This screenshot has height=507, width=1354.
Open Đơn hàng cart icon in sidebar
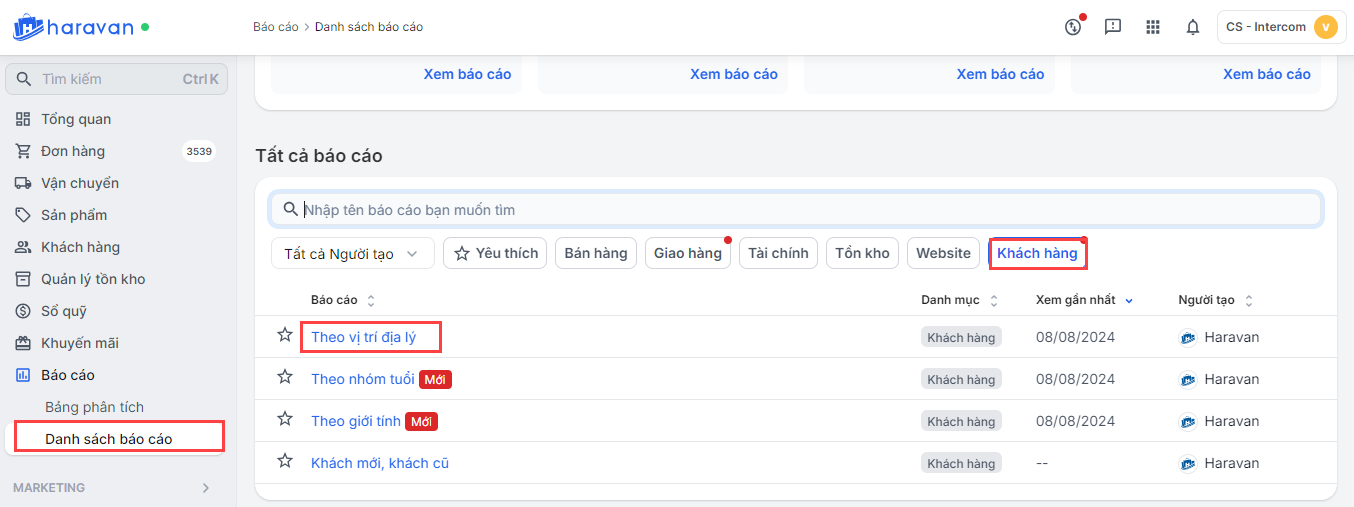pyautogui.click(x=23, y=151)
